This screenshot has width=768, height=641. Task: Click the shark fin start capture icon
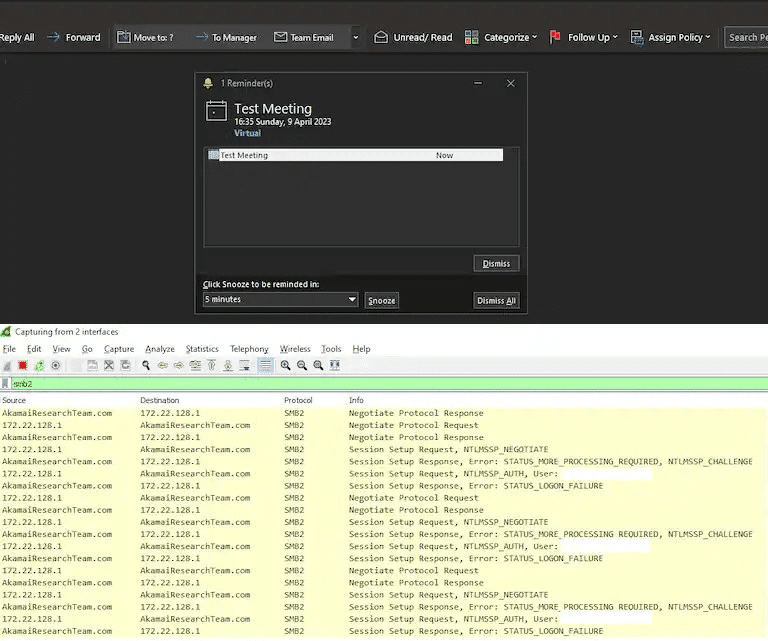pos(7,365)
